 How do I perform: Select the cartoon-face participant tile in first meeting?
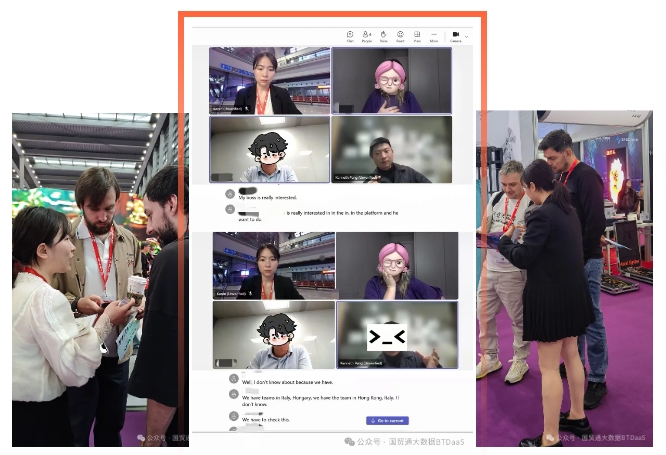click(269, 150)
